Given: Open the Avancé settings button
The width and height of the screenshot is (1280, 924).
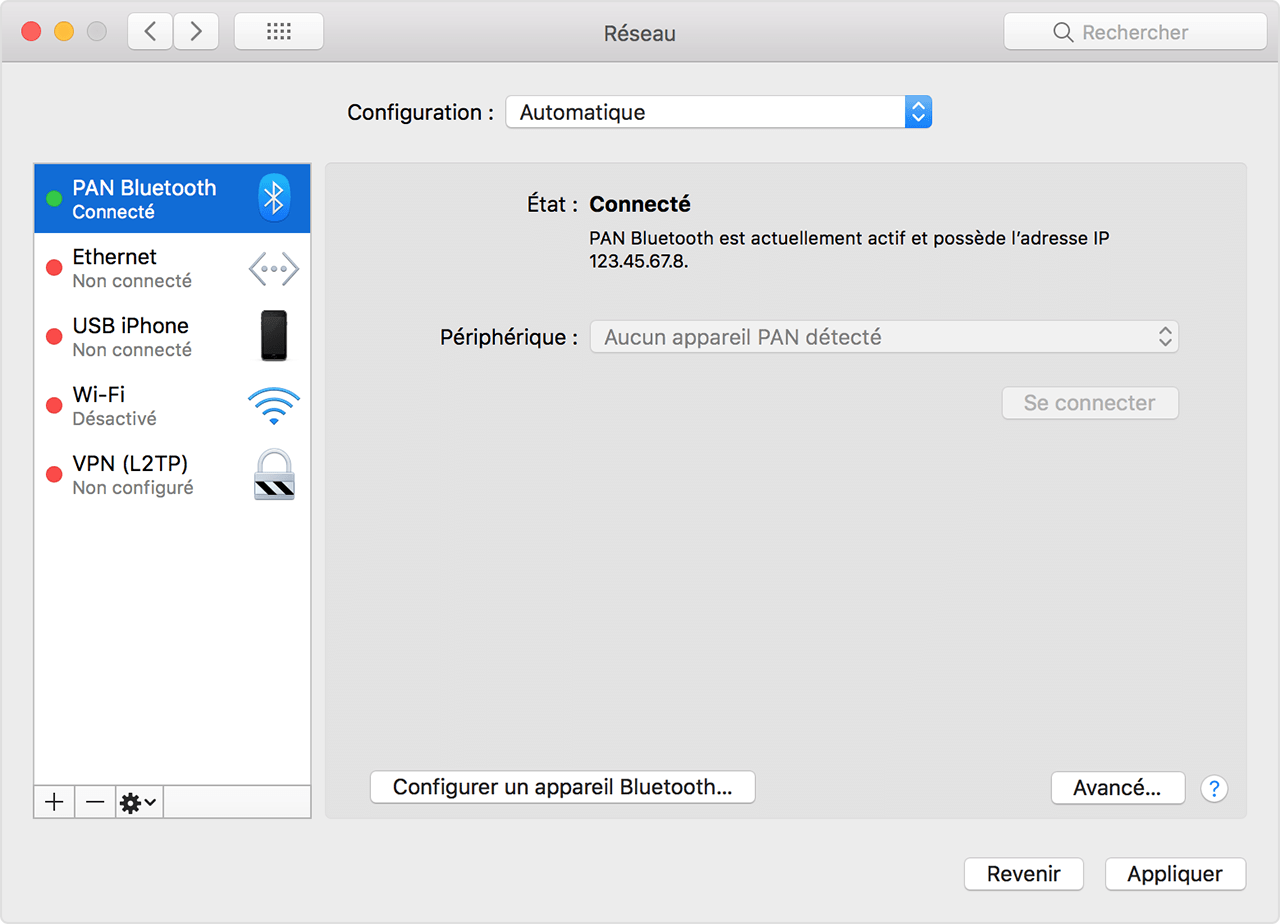Looking at the screenshot, I should tap(1118, 788).
